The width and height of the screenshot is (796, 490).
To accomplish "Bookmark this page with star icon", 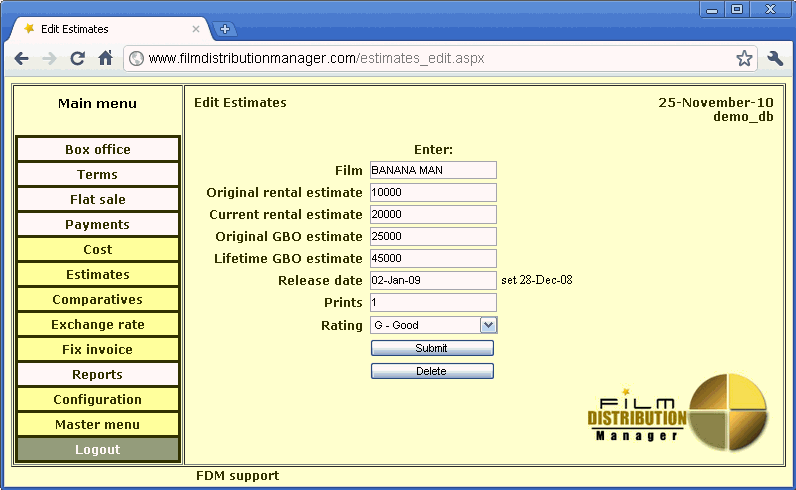I will point(744,59).
